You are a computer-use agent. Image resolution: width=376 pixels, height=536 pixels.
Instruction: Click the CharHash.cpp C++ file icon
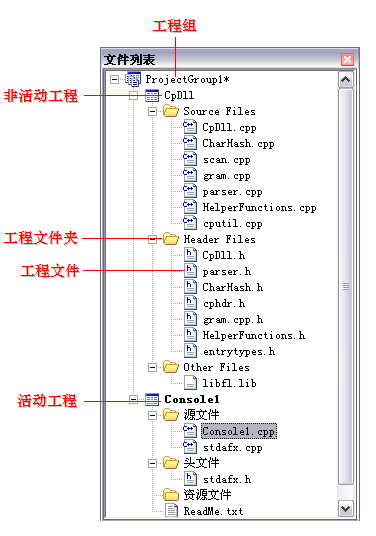190,143
